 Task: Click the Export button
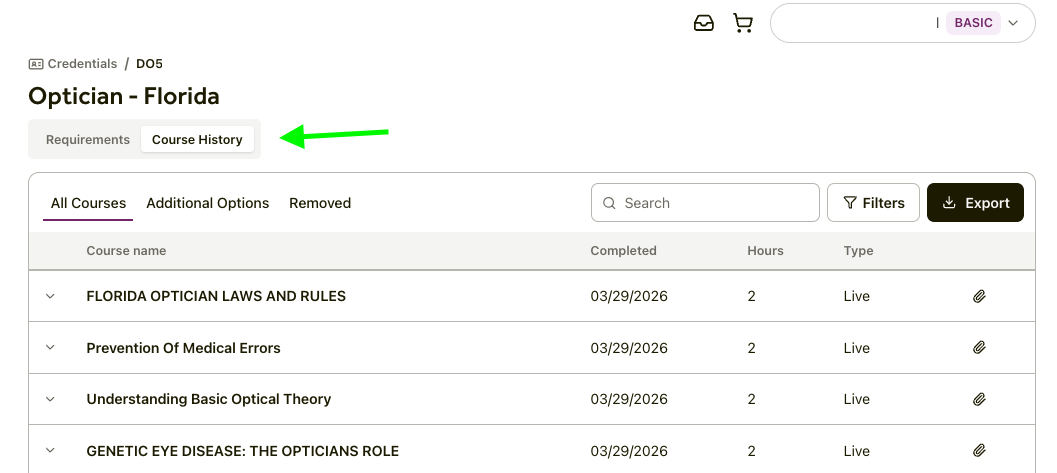coord(975,203)
